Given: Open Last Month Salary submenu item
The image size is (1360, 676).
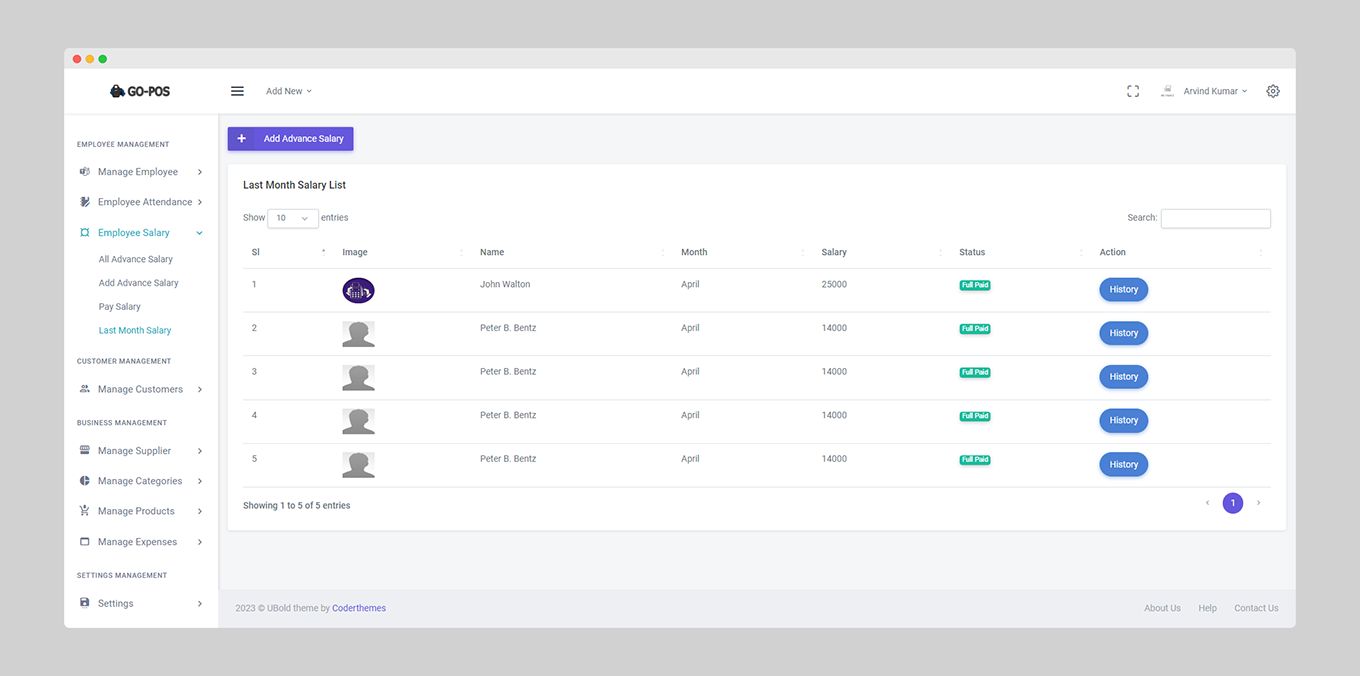Looking at the screenshot, I should [135, 330].
